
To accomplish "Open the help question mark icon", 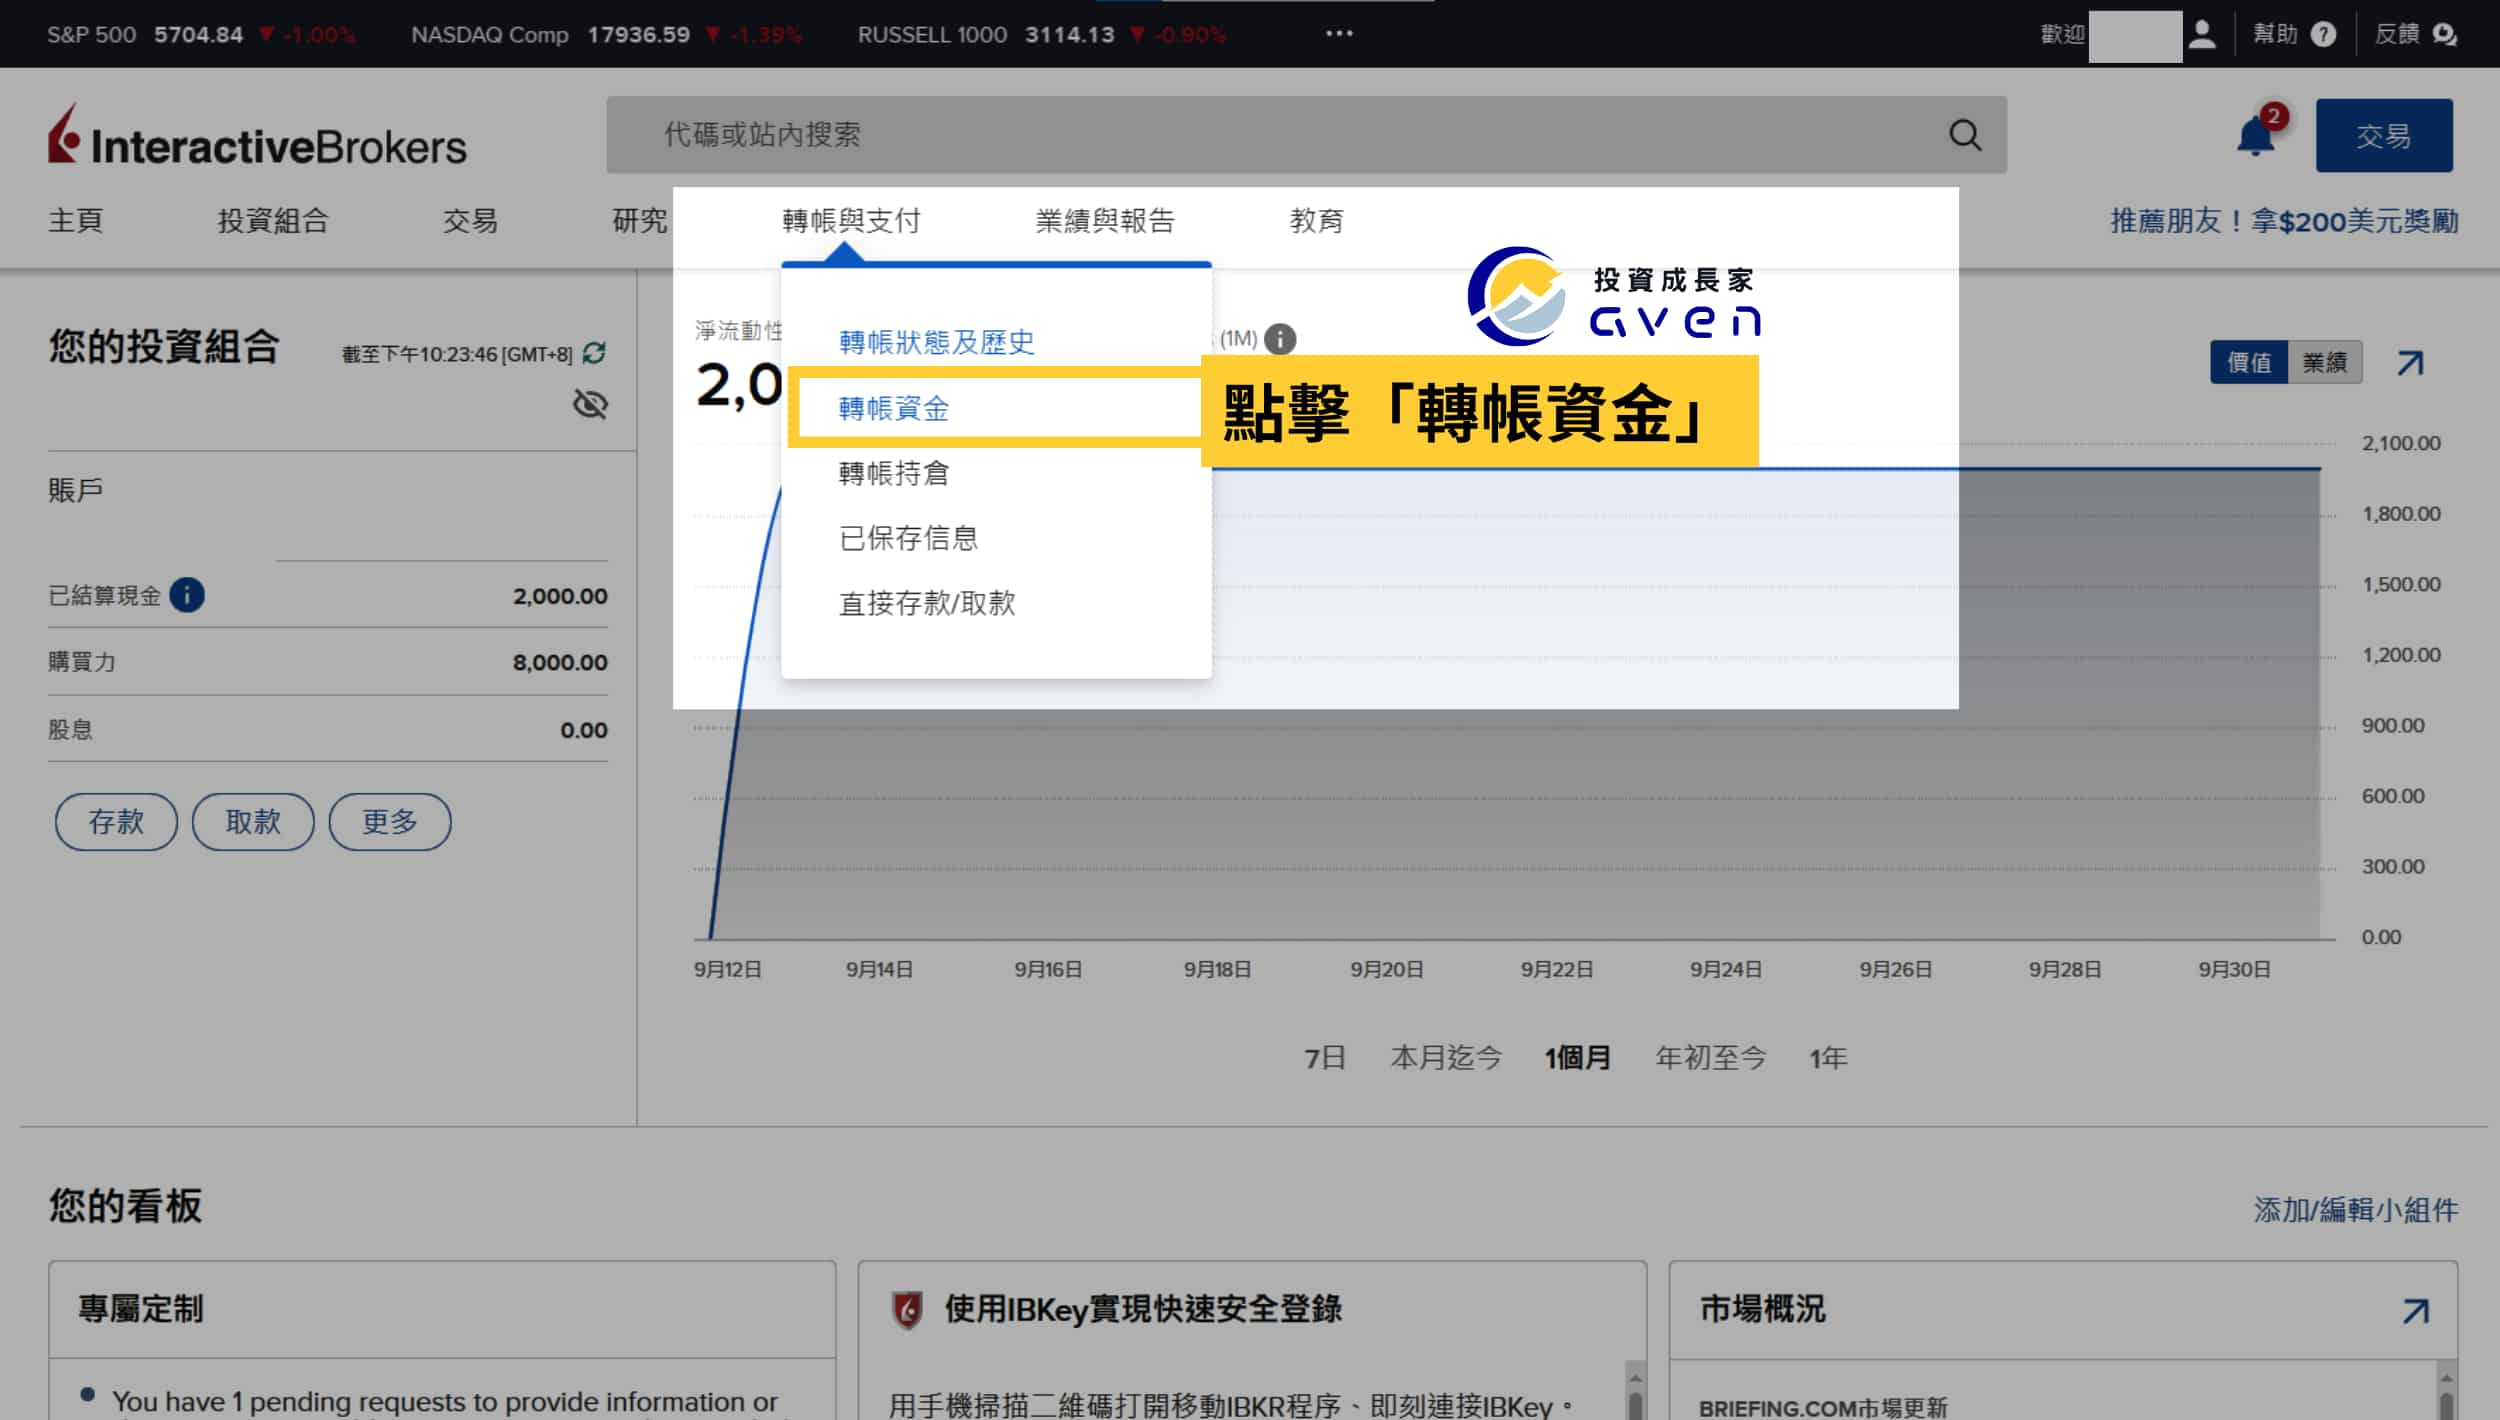I will click(2324, 34).
